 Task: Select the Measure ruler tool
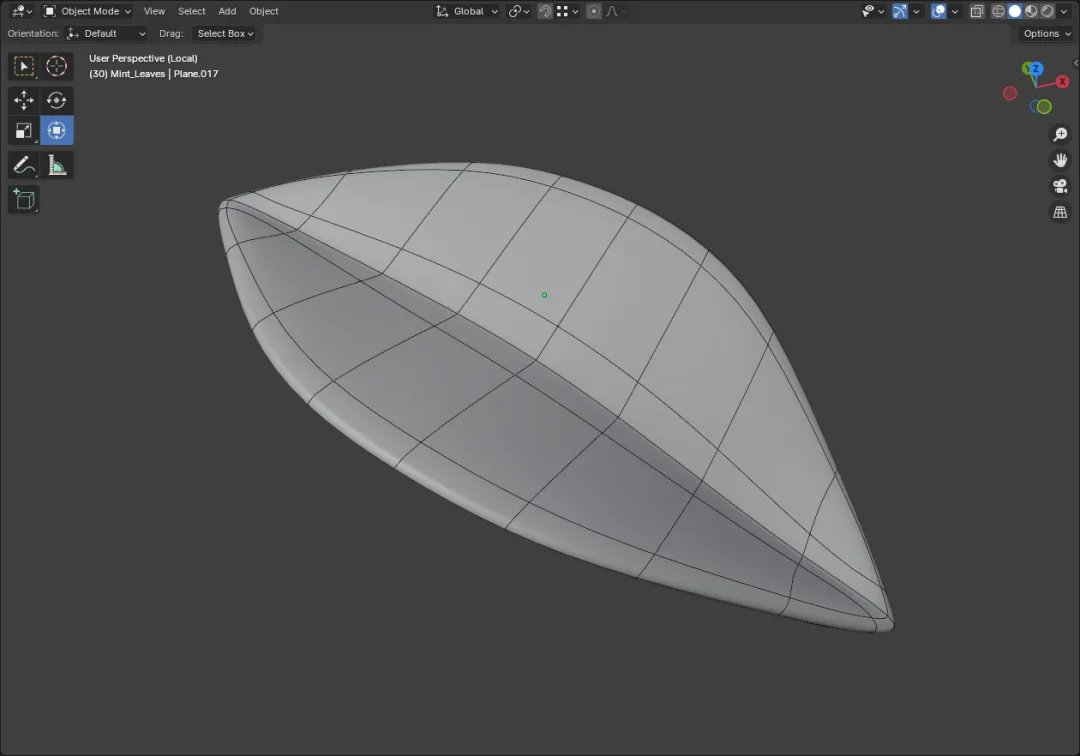coord(56,165)
